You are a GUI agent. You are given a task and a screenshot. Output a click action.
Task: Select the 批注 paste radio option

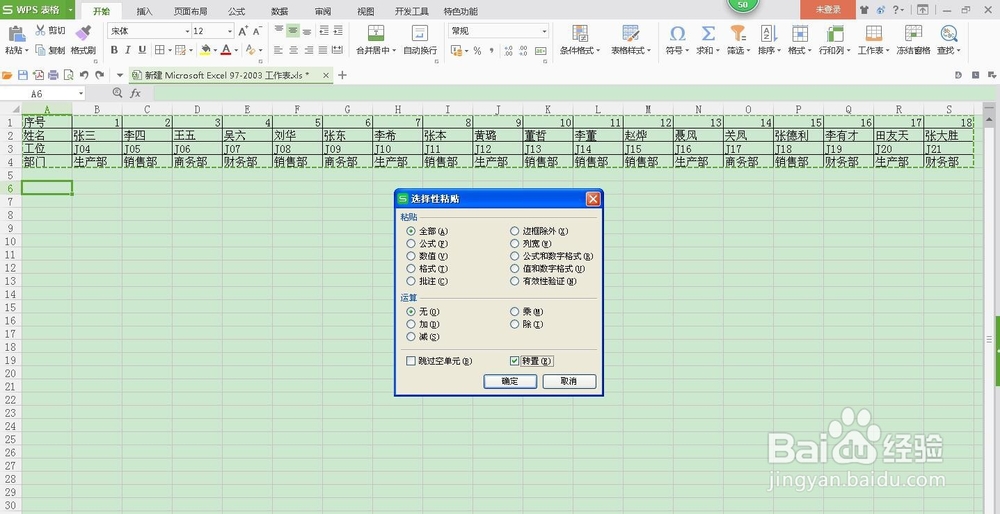tap(411, 281)
